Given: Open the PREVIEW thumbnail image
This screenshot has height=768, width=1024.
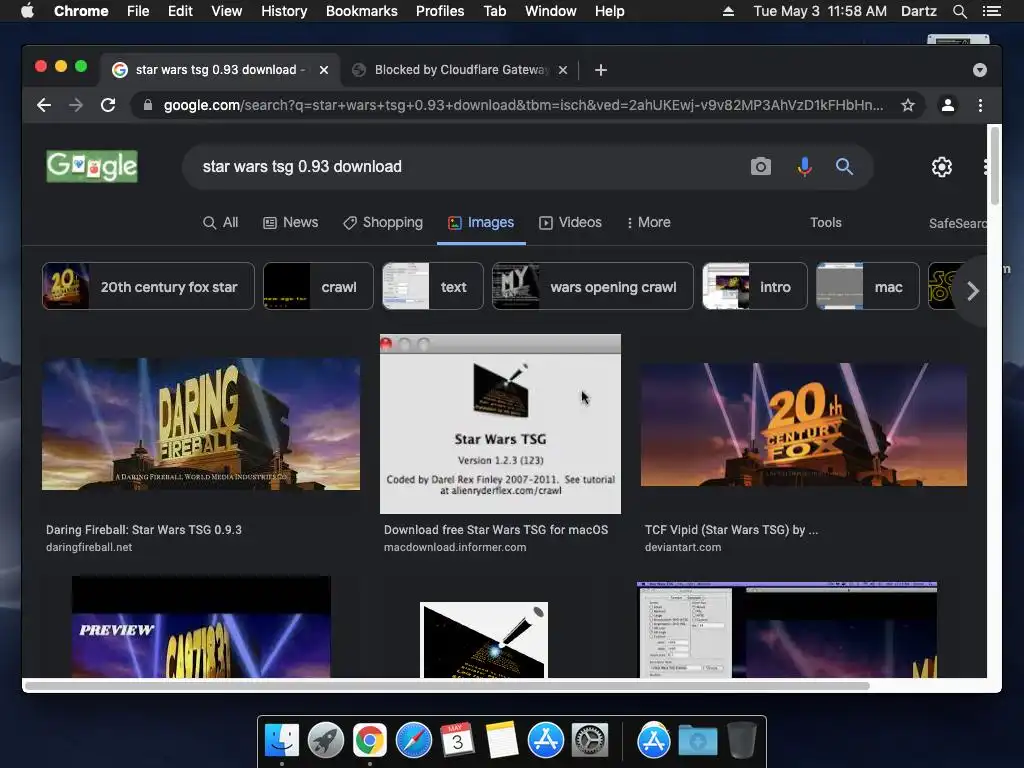Looking at the screenshot, I should (x=201, y=627).
